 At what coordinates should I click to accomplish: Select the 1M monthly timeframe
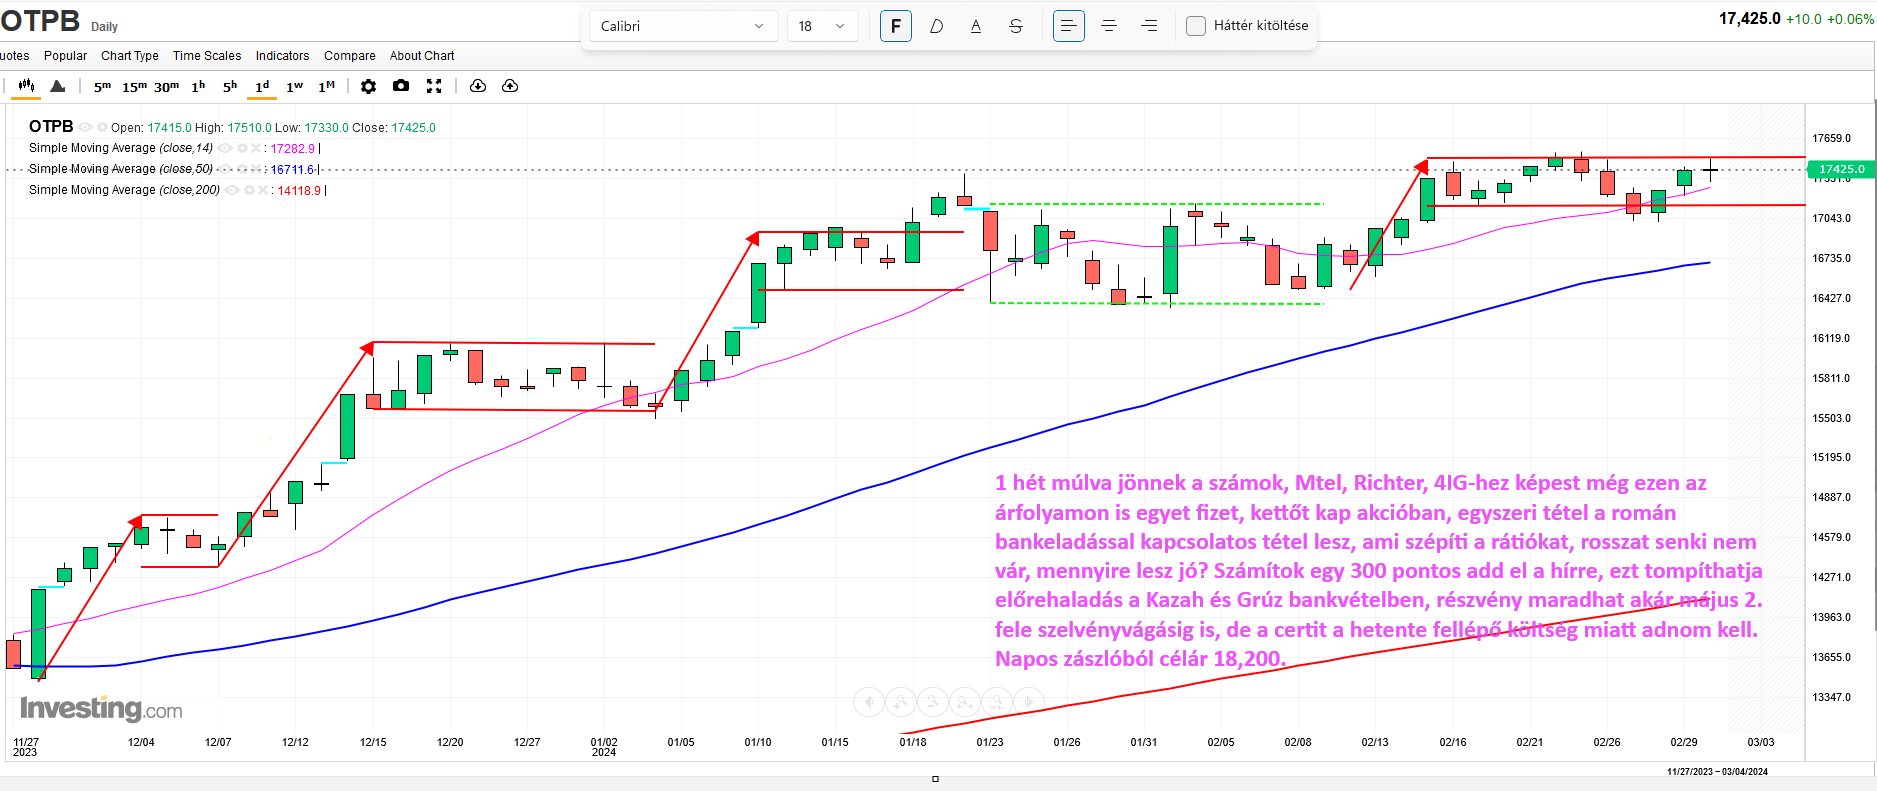[x=327, y=86]
